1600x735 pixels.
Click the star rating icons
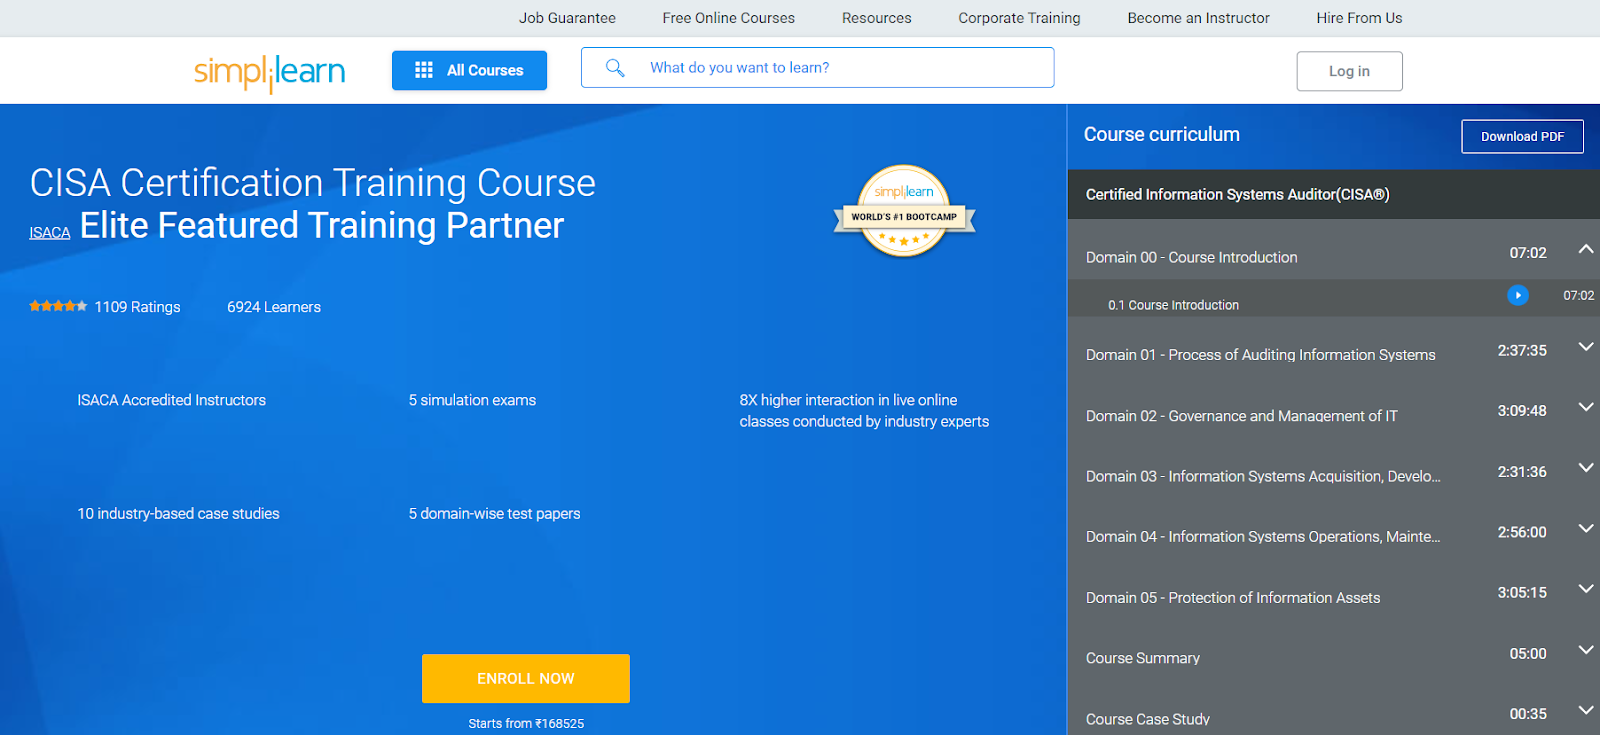(58, 306)
